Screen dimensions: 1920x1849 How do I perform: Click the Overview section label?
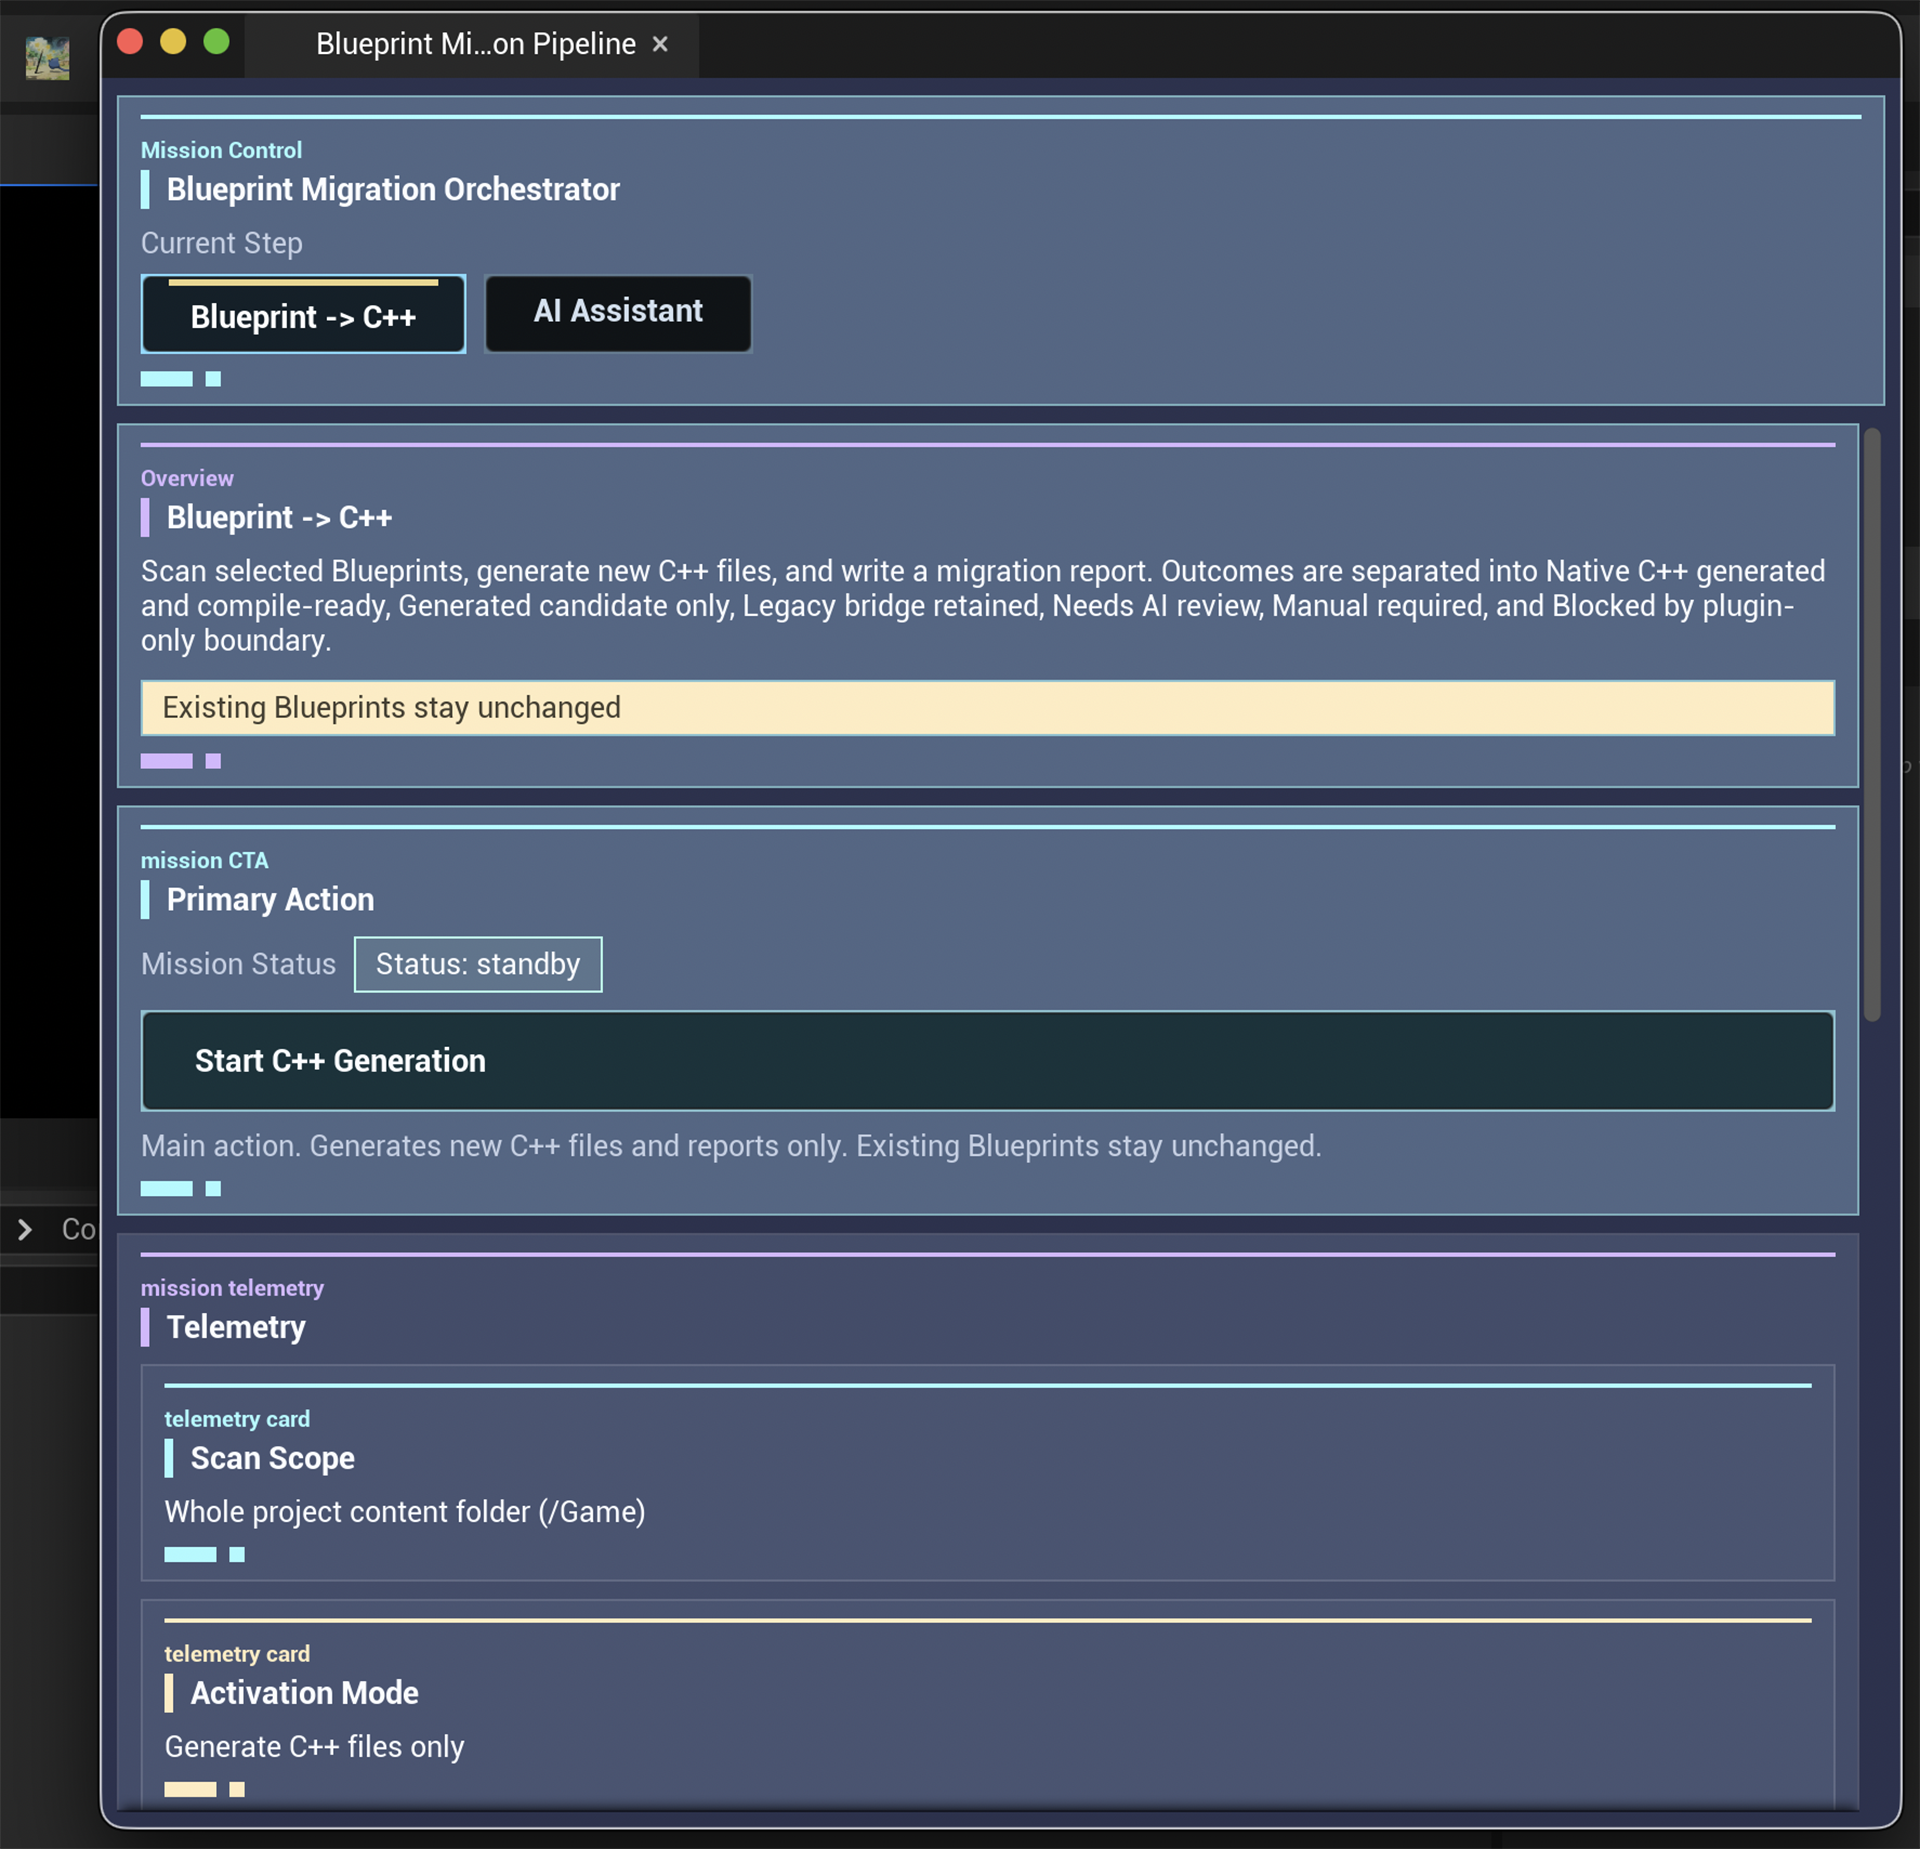(x=187, y=478)
